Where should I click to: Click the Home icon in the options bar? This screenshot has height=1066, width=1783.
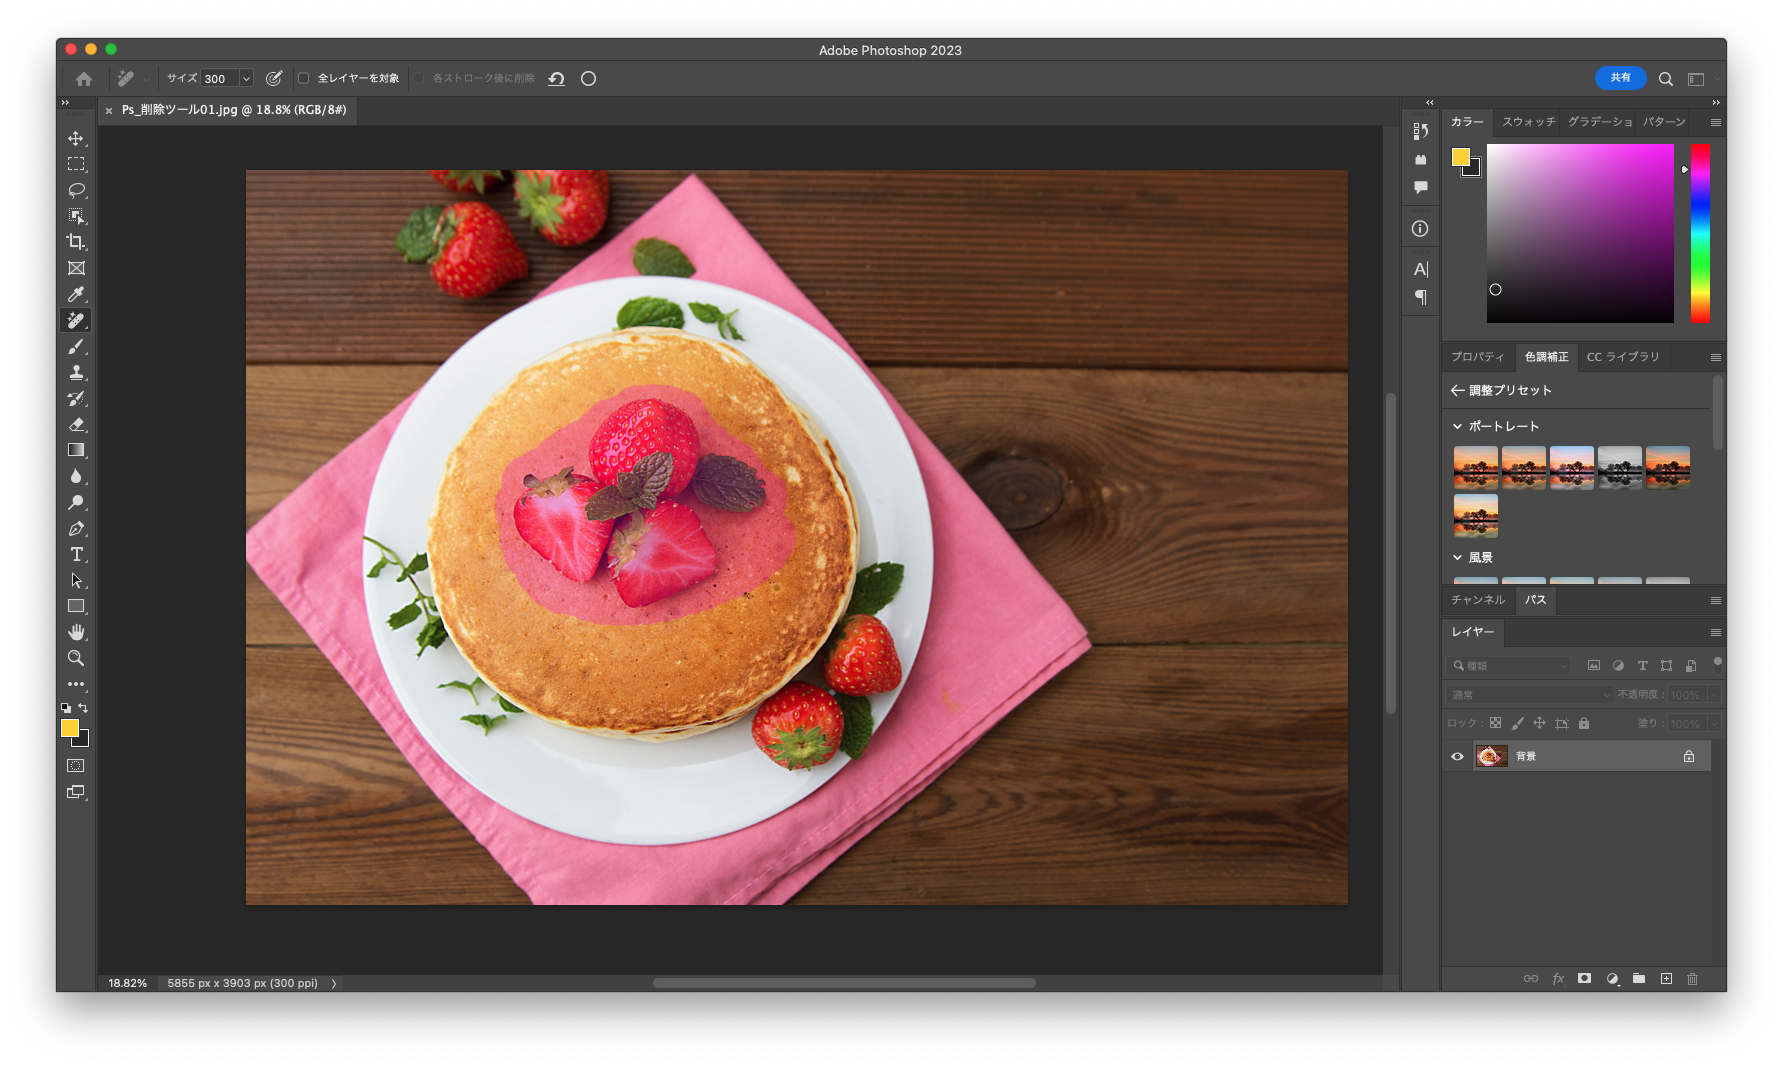(84, 78)
